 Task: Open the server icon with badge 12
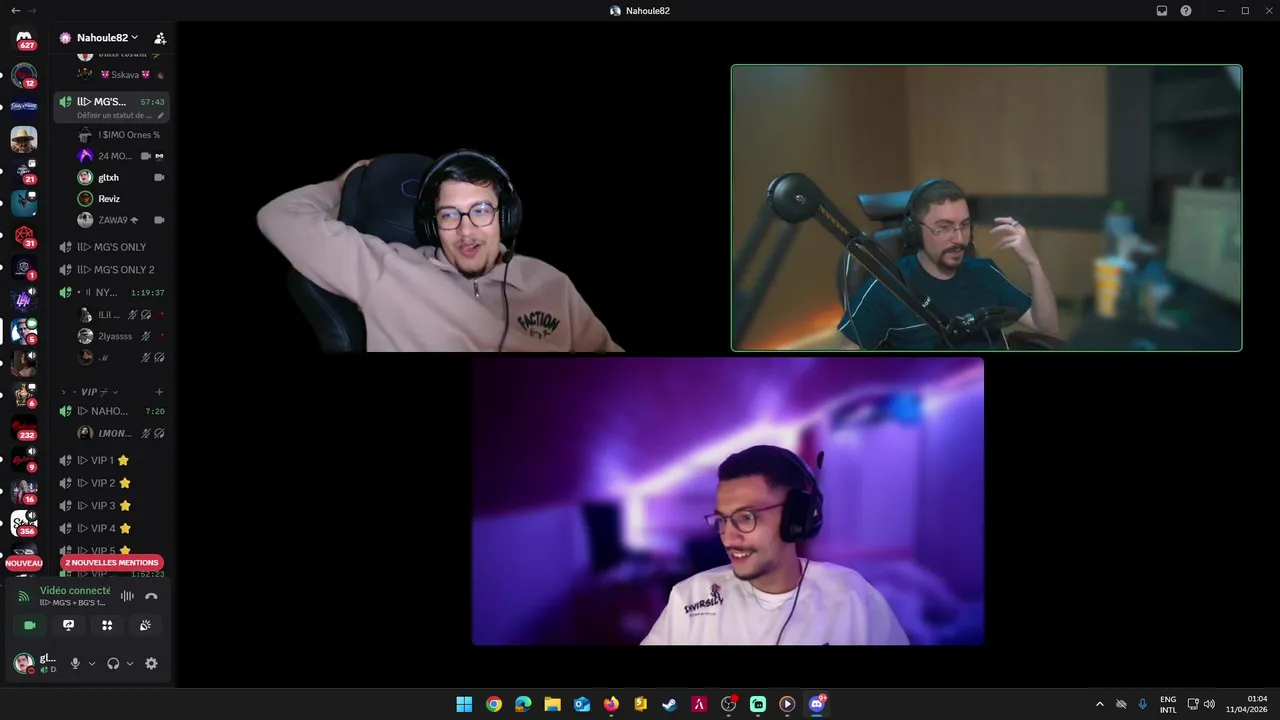pos(24,75)
